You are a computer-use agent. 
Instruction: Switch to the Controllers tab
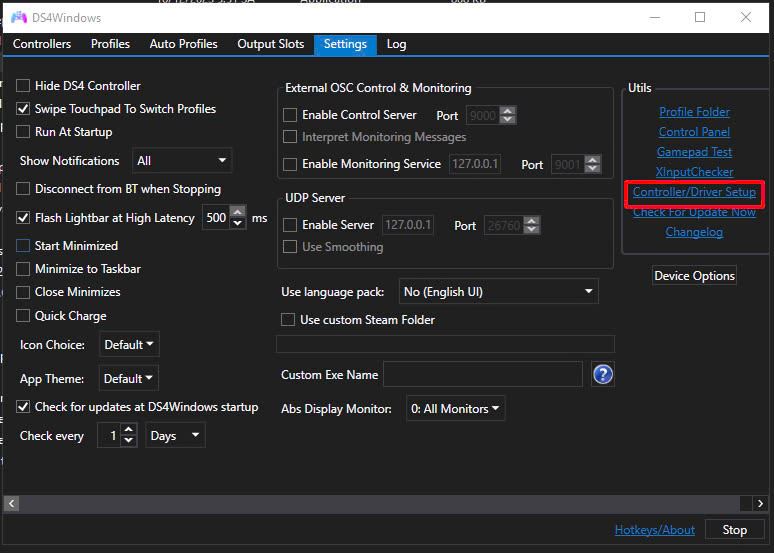click(x=42, y=44)
